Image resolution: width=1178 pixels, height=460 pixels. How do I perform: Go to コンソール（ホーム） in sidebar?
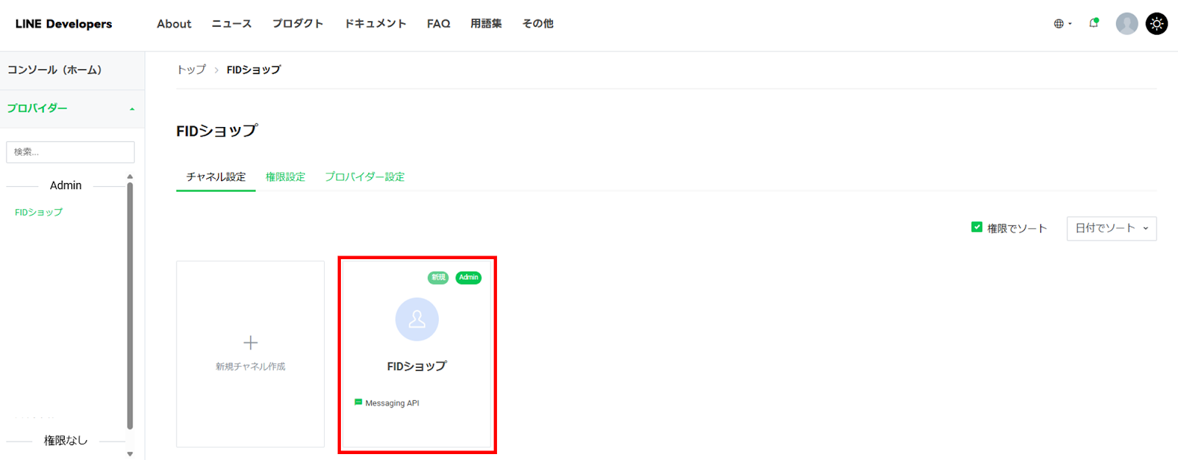coord(54,70)
